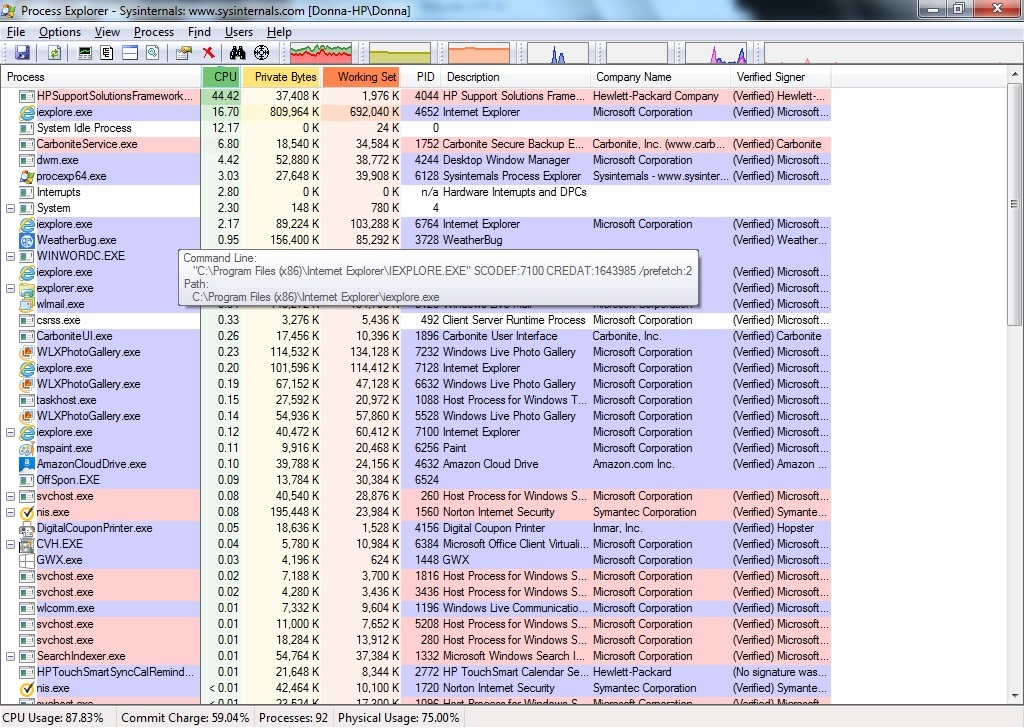The width and height of the screenshot is (1024, 728).
Task: Sort by the Working Set column header
Action: 361,77
